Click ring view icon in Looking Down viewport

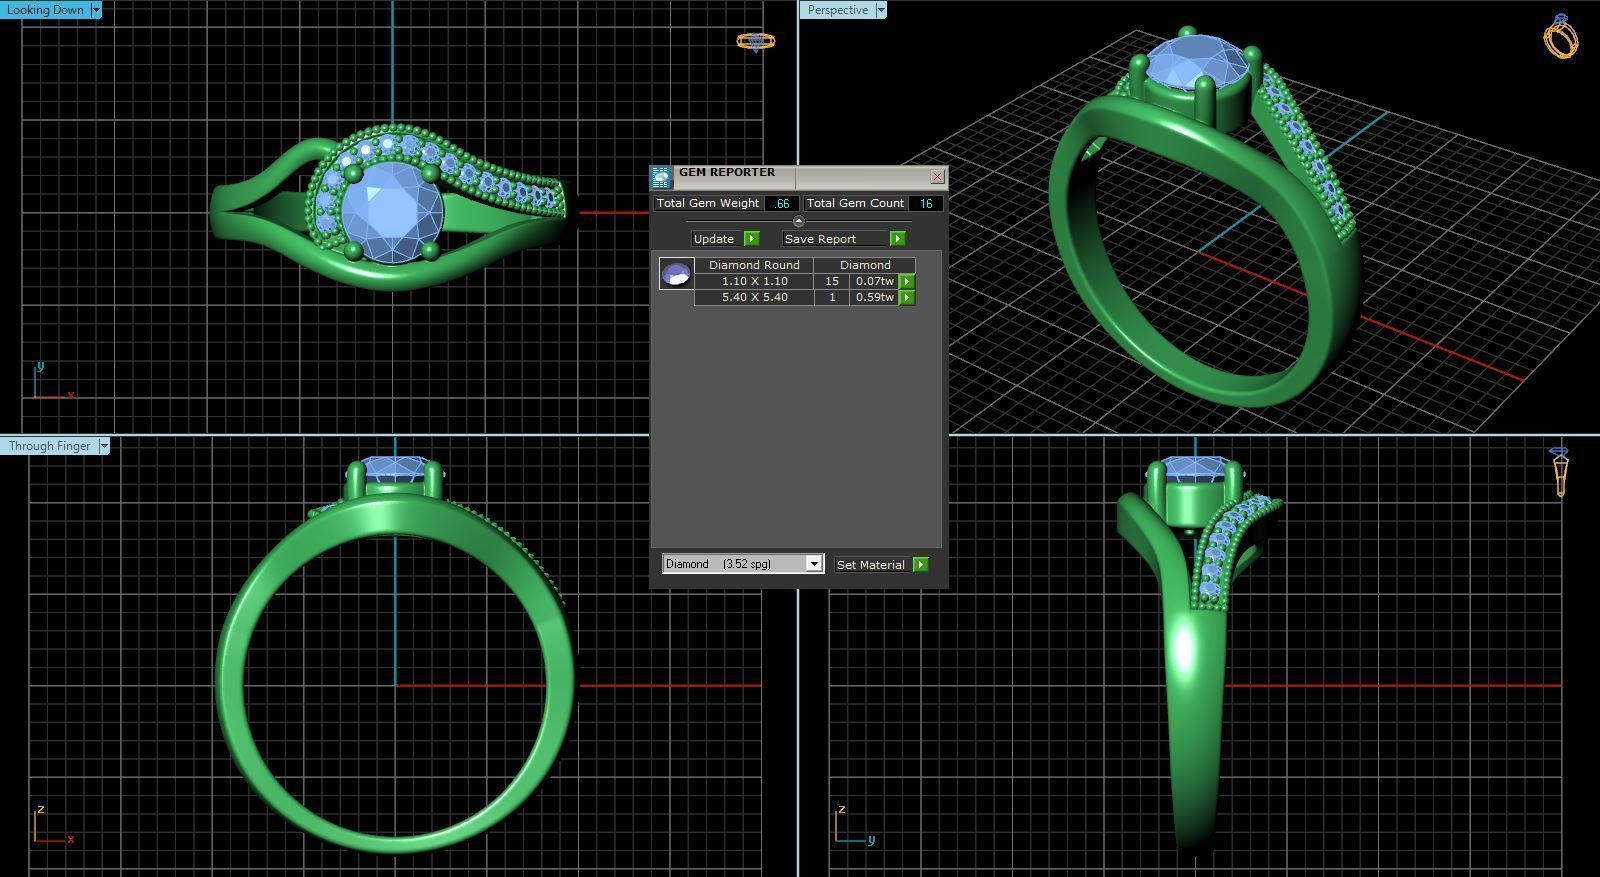coord(755,41)
